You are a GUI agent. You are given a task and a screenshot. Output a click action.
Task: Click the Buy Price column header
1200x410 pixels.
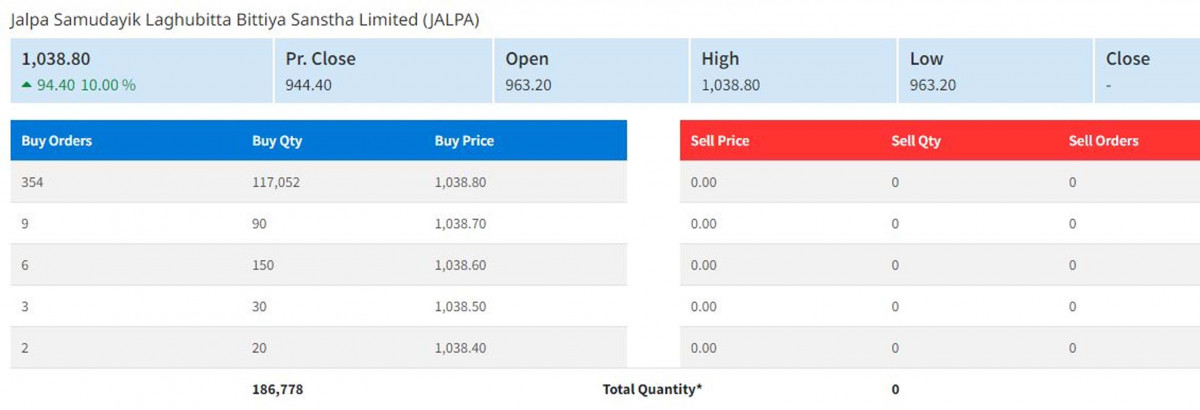(x=464, y=141)
